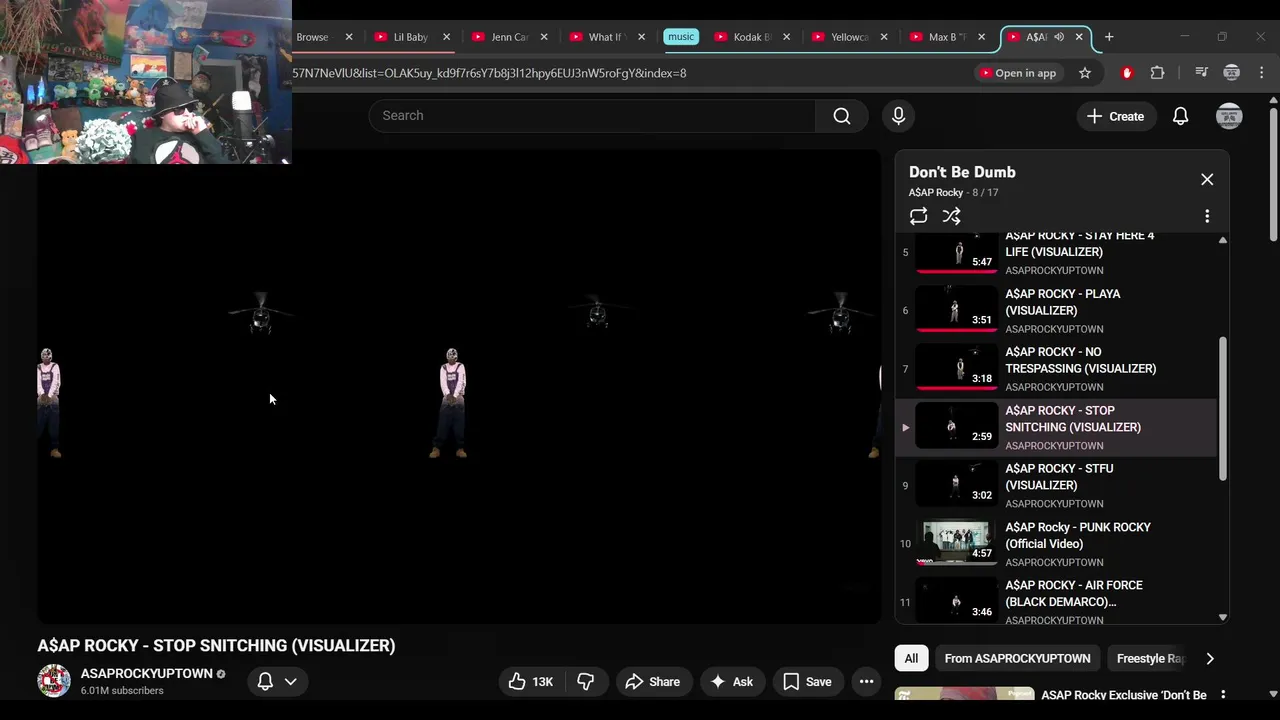Close the Lil Baby tab
1280x720 pixels.
446,37
